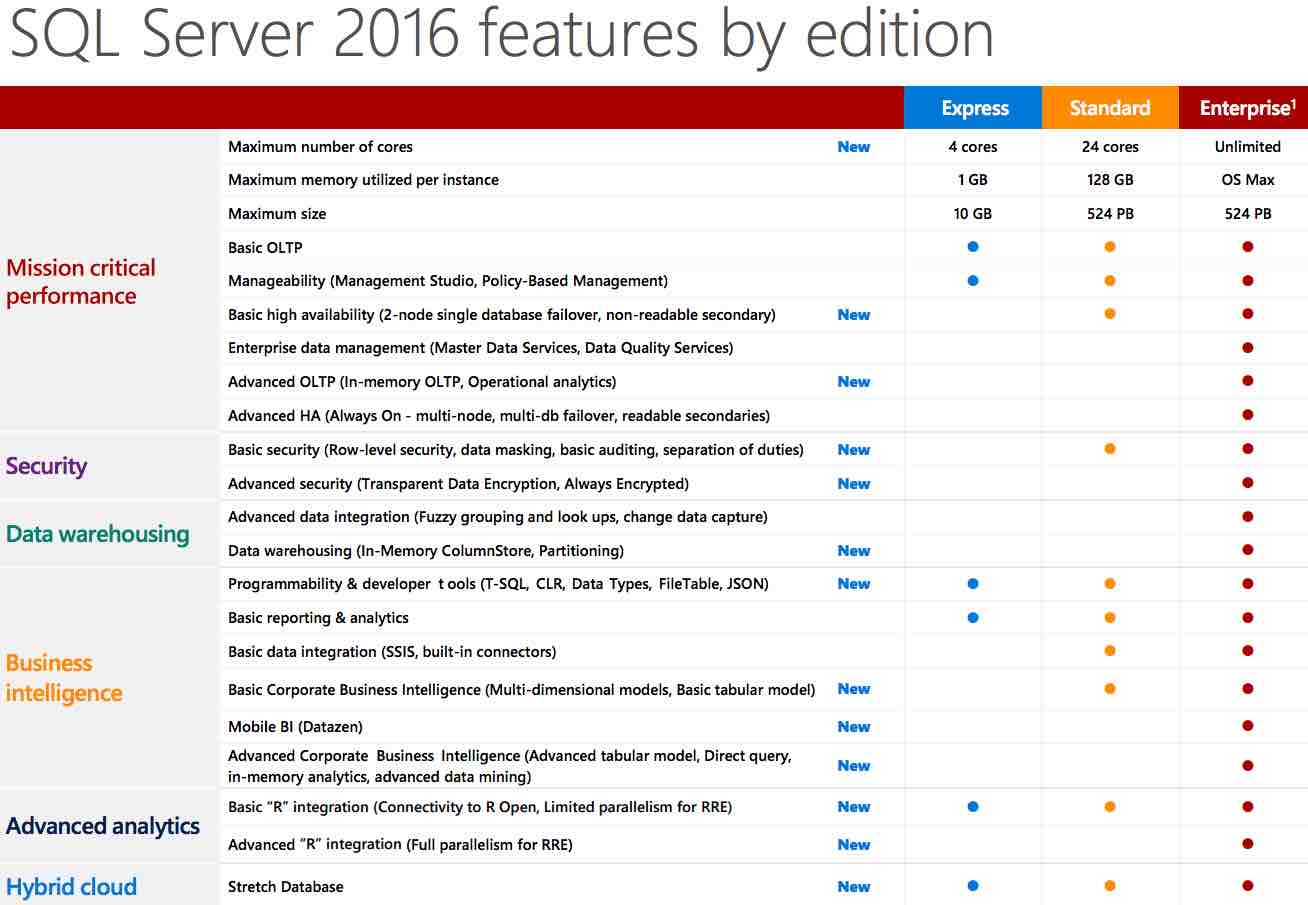
Task: Click New tag beside Basic high availability
Action: pyautogui.click(x=854, y=314)
